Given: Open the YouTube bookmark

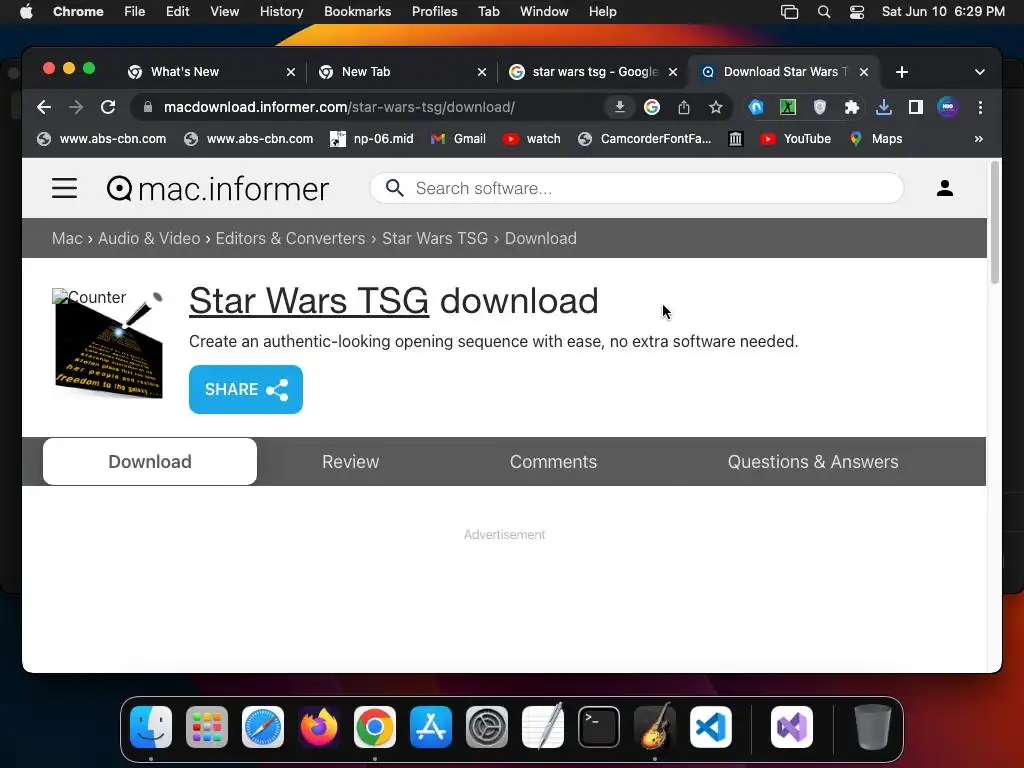Looking at the screenshot, I should 795,138.
